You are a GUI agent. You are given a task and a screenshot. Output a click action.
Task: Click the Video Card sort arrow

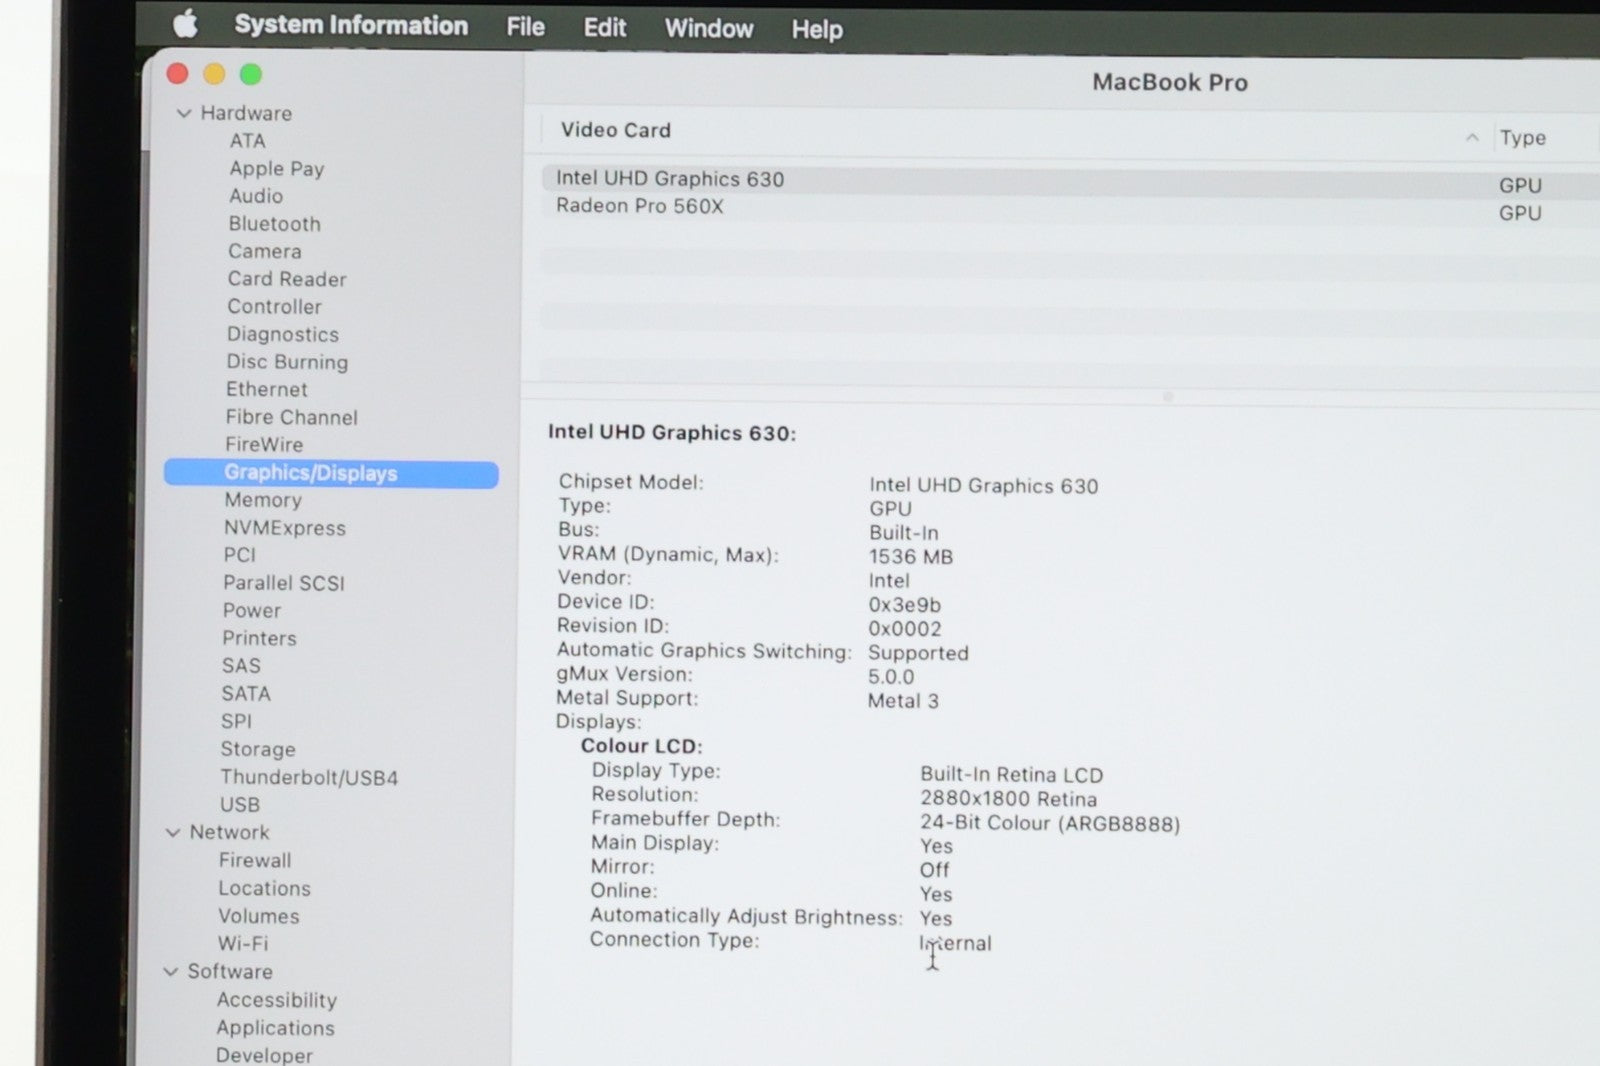point(1471,137)
